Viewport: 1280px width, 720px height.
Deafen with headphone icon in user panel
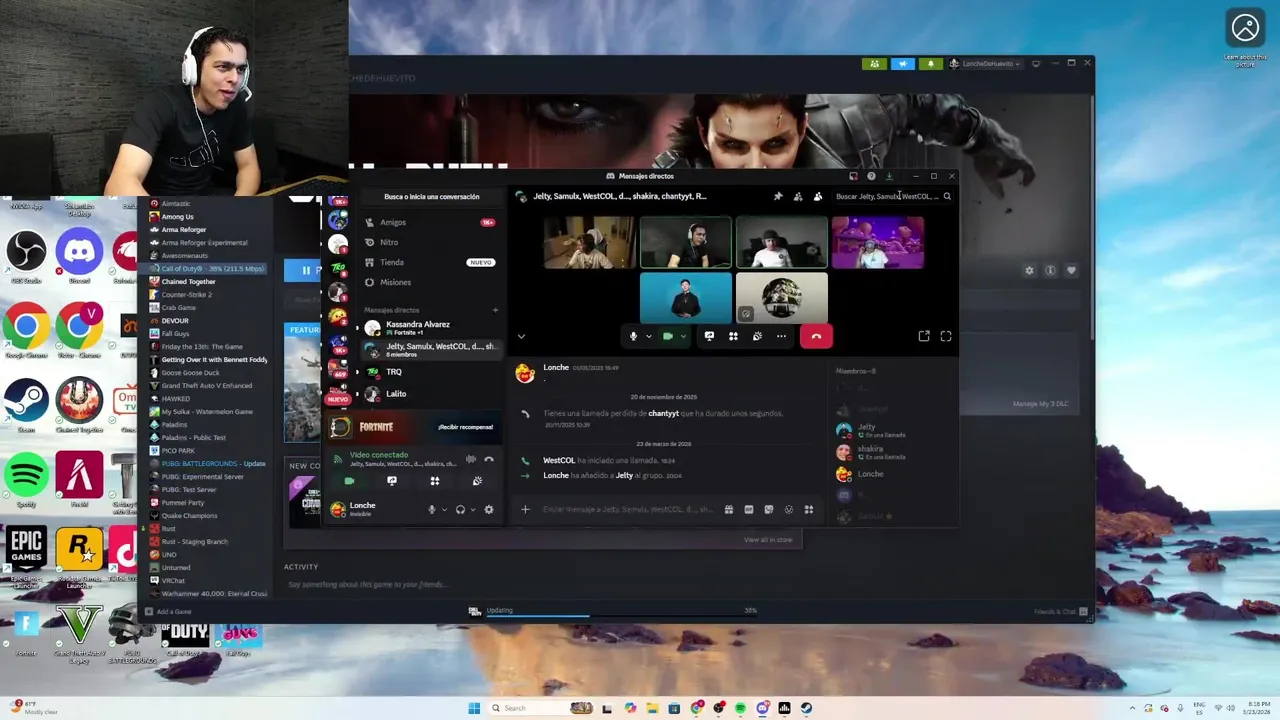tap(460, 509)
